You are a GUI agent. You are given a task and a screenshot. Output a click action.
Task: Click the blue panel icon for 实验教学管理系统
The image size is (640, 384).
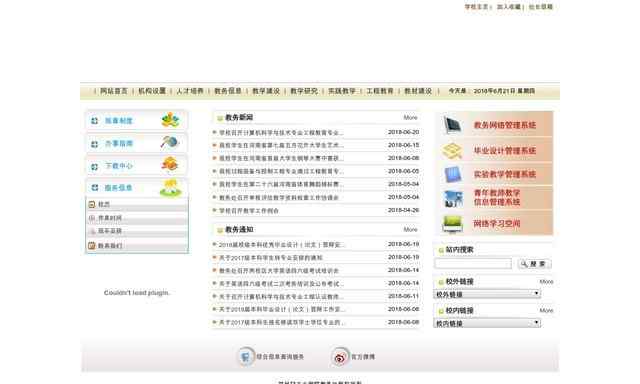(x=453, y=175)
